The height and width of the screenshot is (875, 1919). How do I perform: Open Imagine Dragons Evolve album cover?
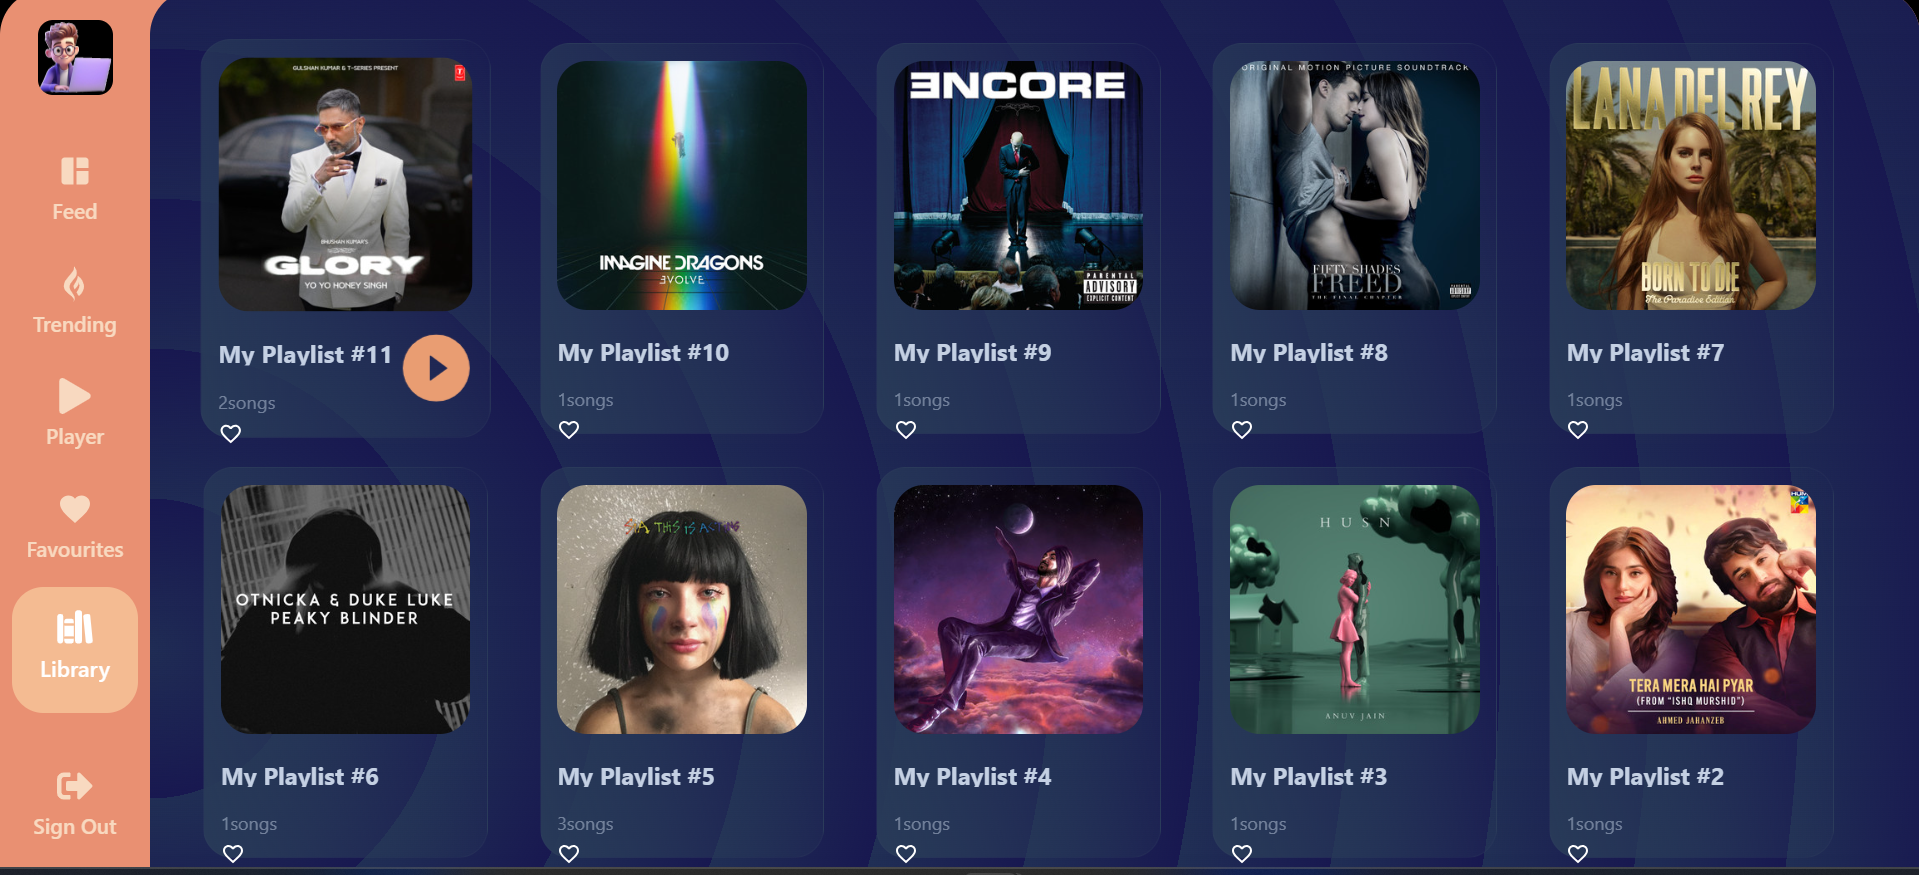click(x=682, y=186)
